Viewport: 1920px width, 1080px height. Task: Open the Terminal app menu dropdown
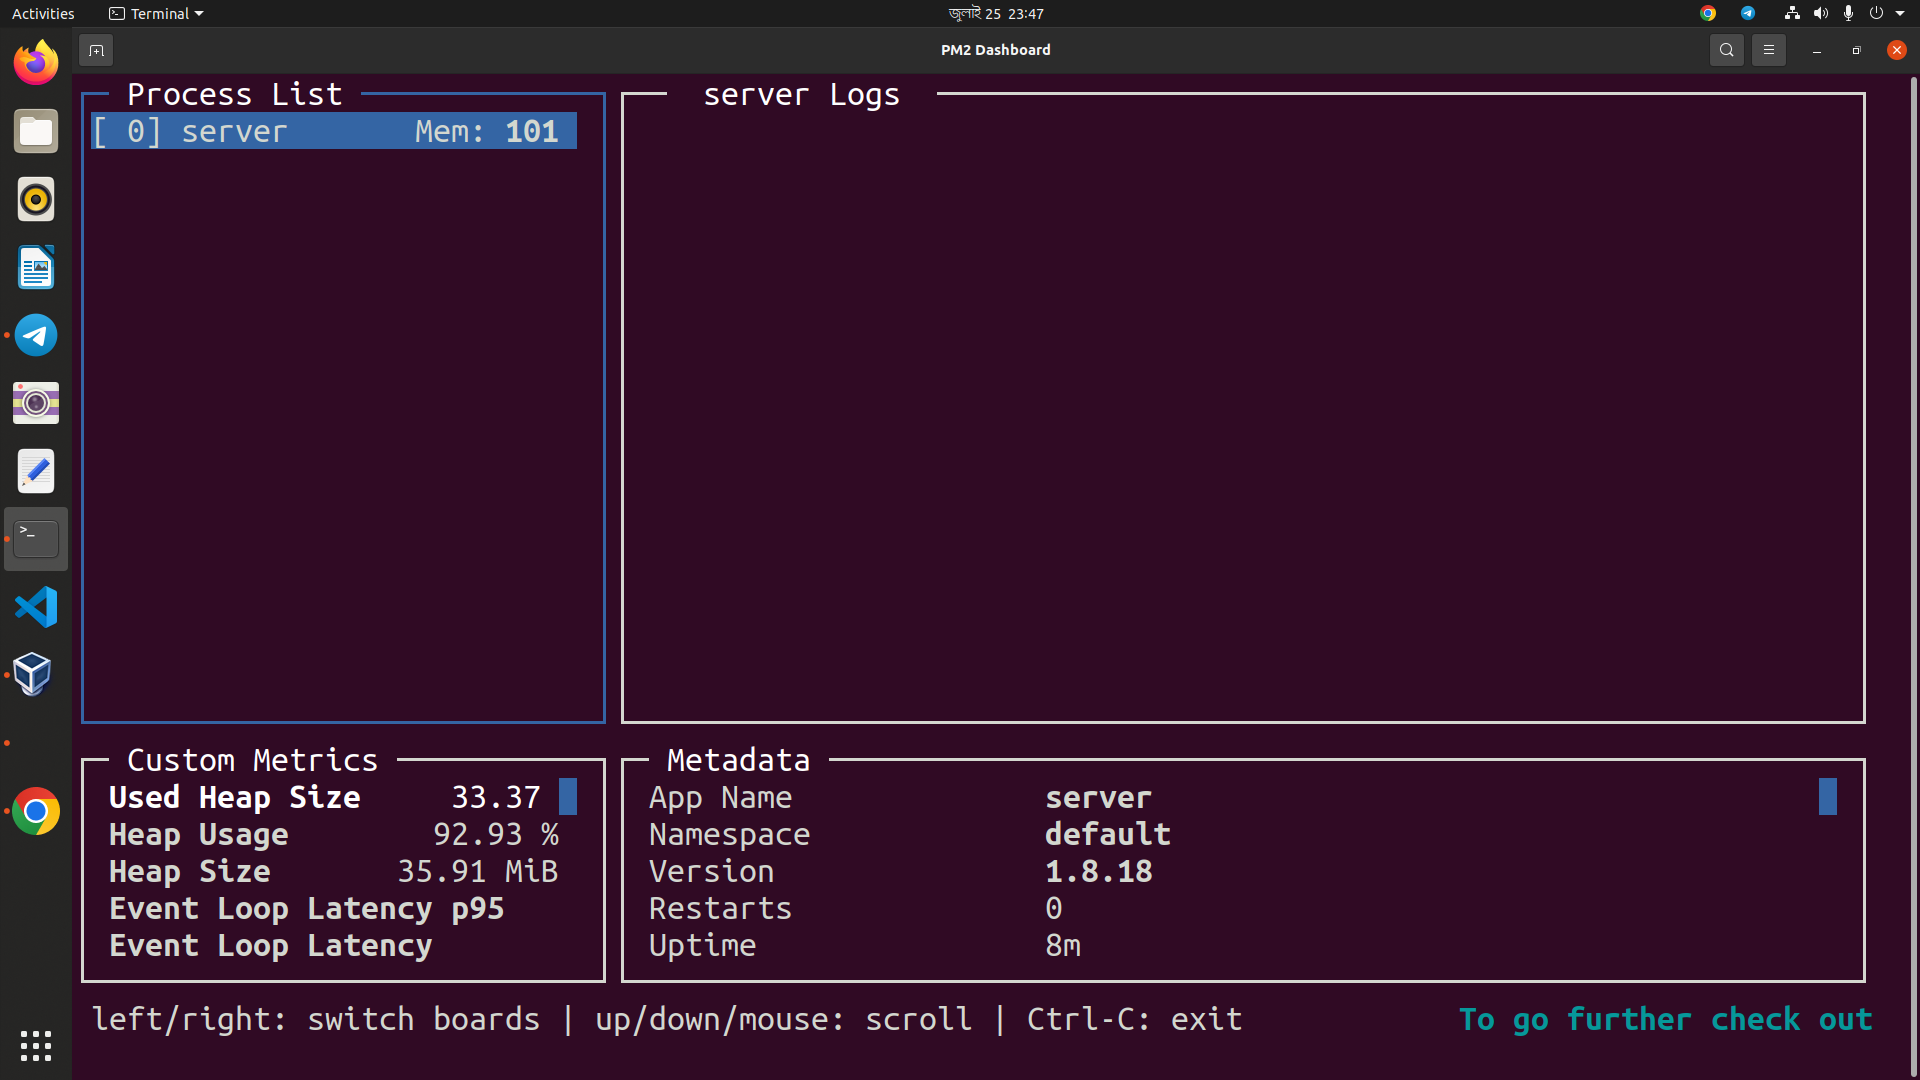[x=156, y=13]
